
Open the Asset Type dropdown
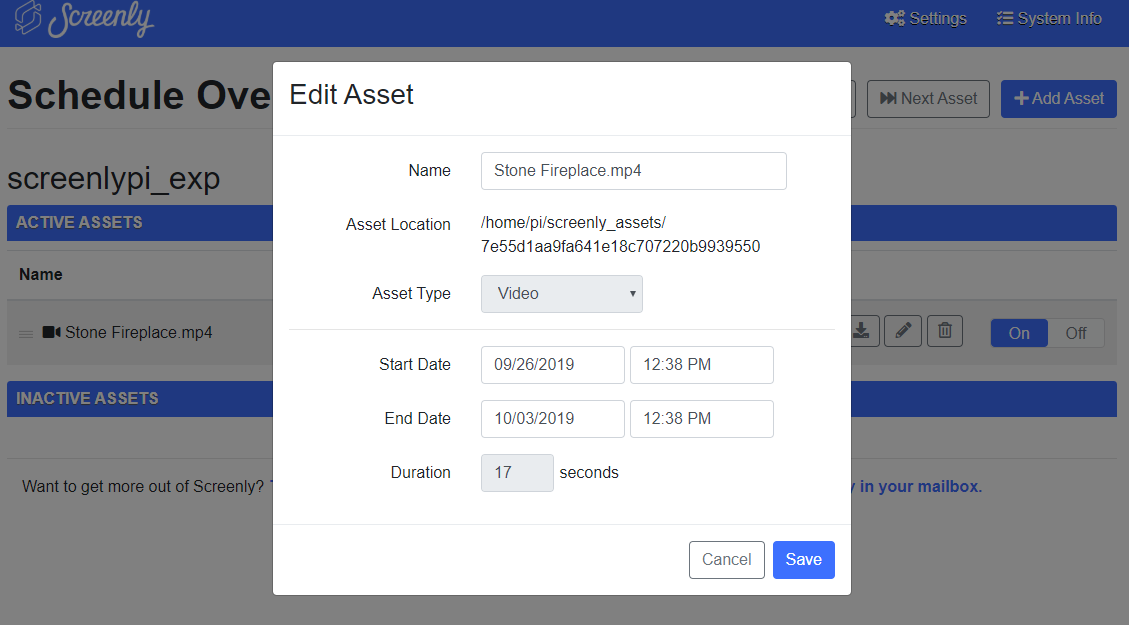[561, 293]
